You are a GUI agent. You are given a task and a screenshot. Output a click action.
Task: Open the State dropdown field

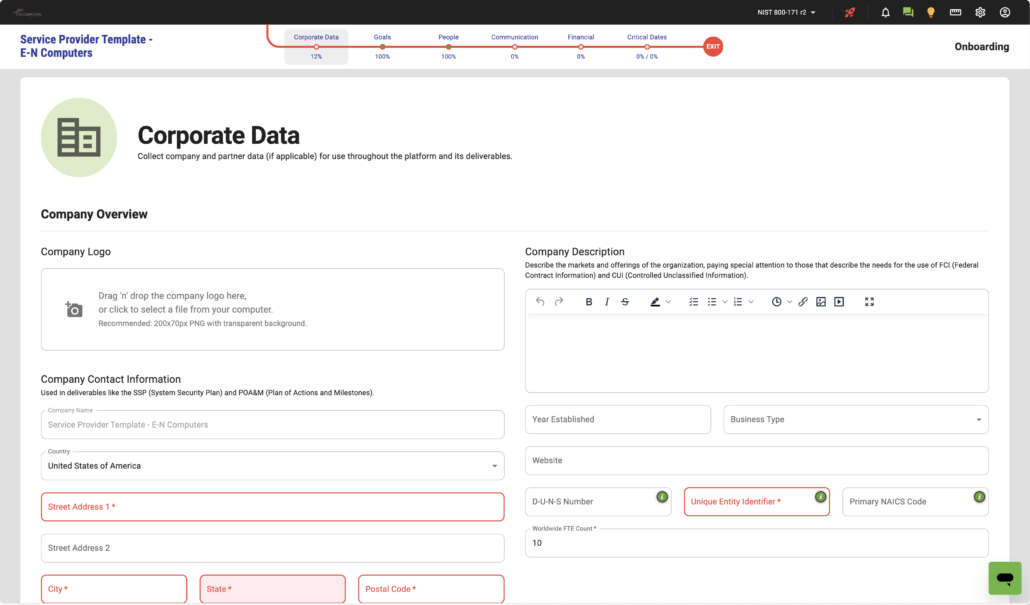(273, 589)
